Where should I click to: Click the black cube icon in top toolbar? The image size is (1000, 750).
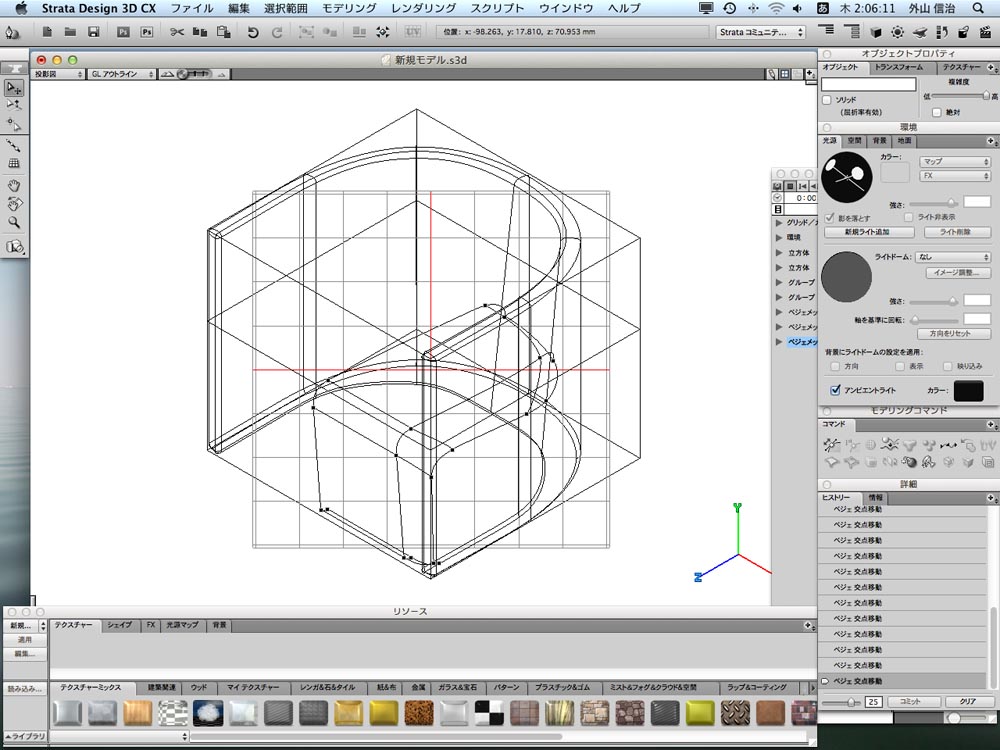[876, 32]
